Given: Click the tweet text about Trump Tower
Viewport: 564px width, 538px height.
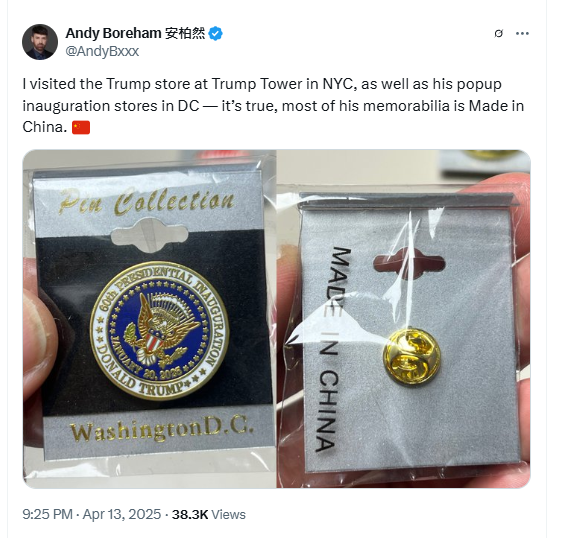Looking at the screenshot, I should [273, 106].
